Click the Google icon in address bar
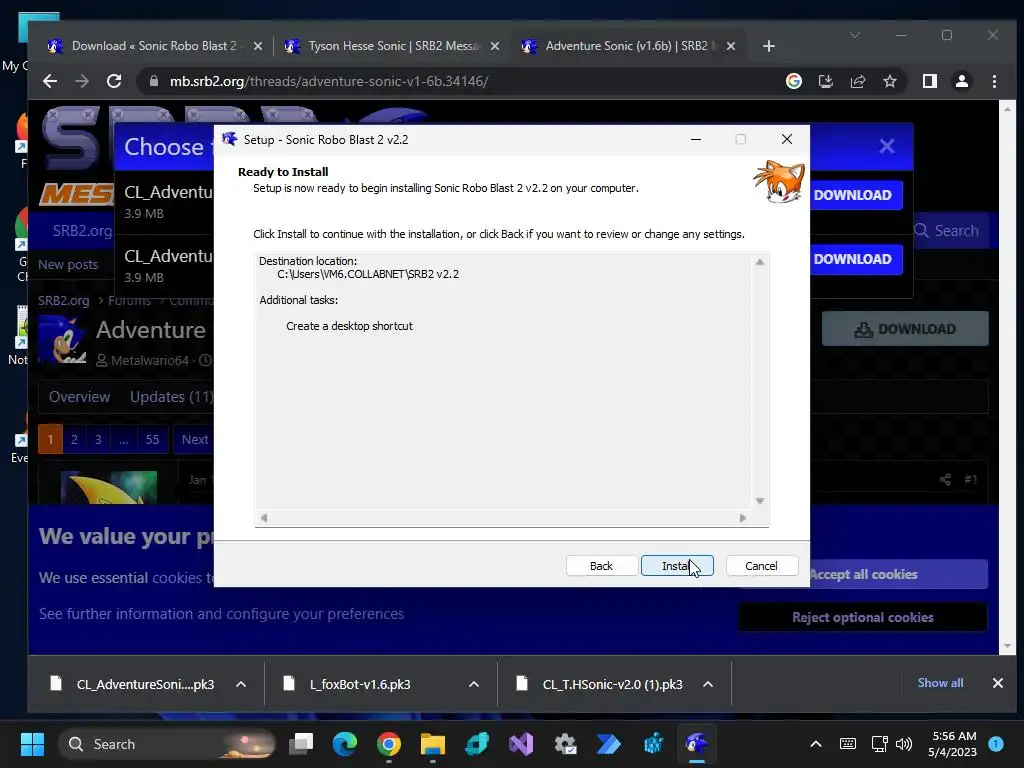This screenshot has width=1024, height=768. tap(793, 81)
